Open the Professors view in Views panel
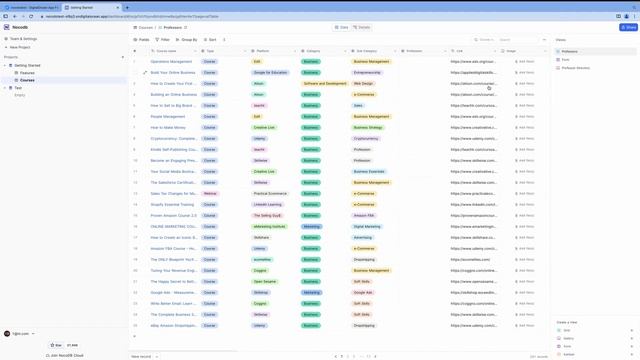This screenshot has height=360, width=640. pyautogui.click(x=595, y=51)
